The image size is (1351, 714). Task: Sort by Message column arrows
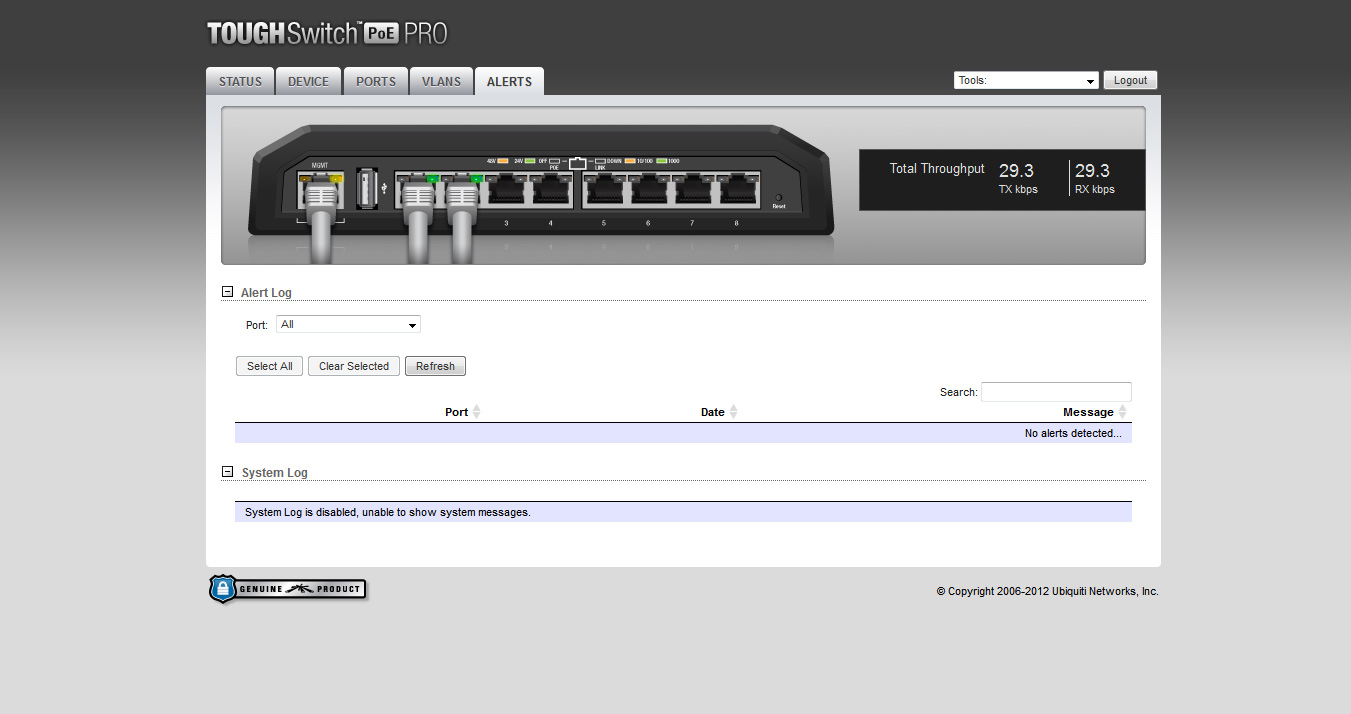pyautogui.click(x=1123, y=412)
